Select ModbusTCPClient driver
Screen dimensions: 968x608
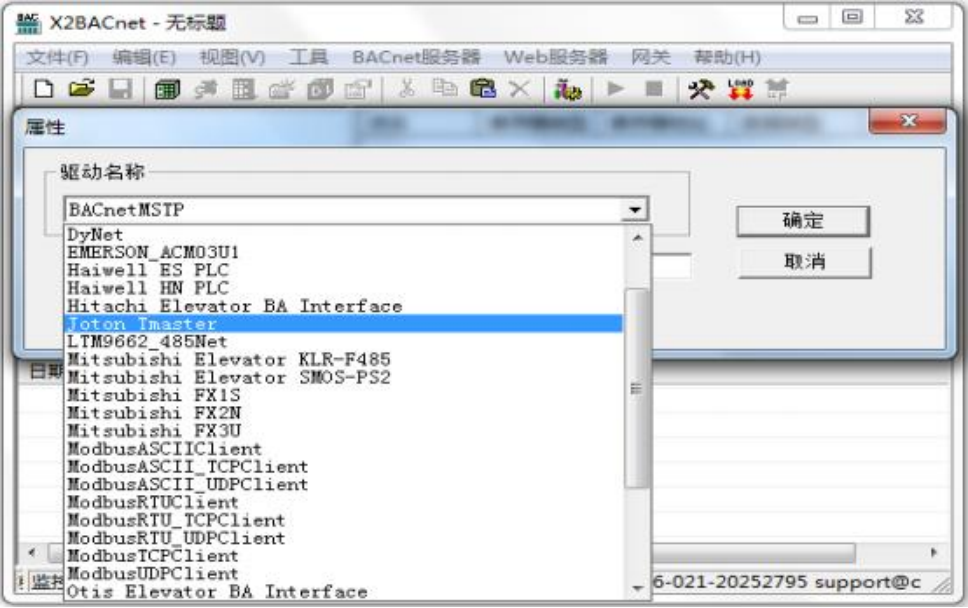coord(343,556)
